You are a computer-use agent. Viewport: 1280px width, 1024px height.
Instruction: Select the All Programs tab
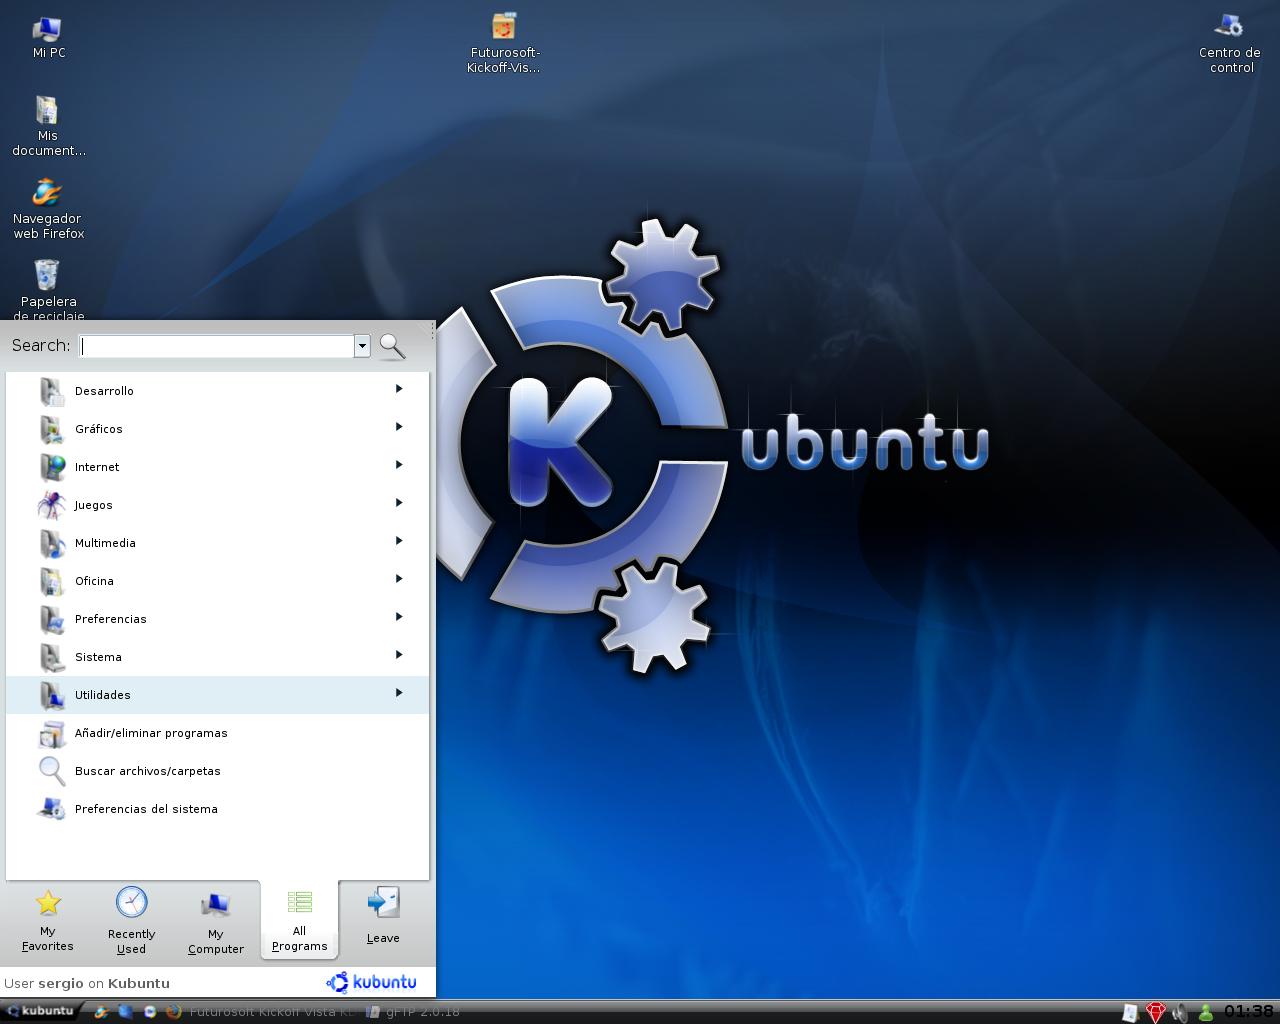299,921
